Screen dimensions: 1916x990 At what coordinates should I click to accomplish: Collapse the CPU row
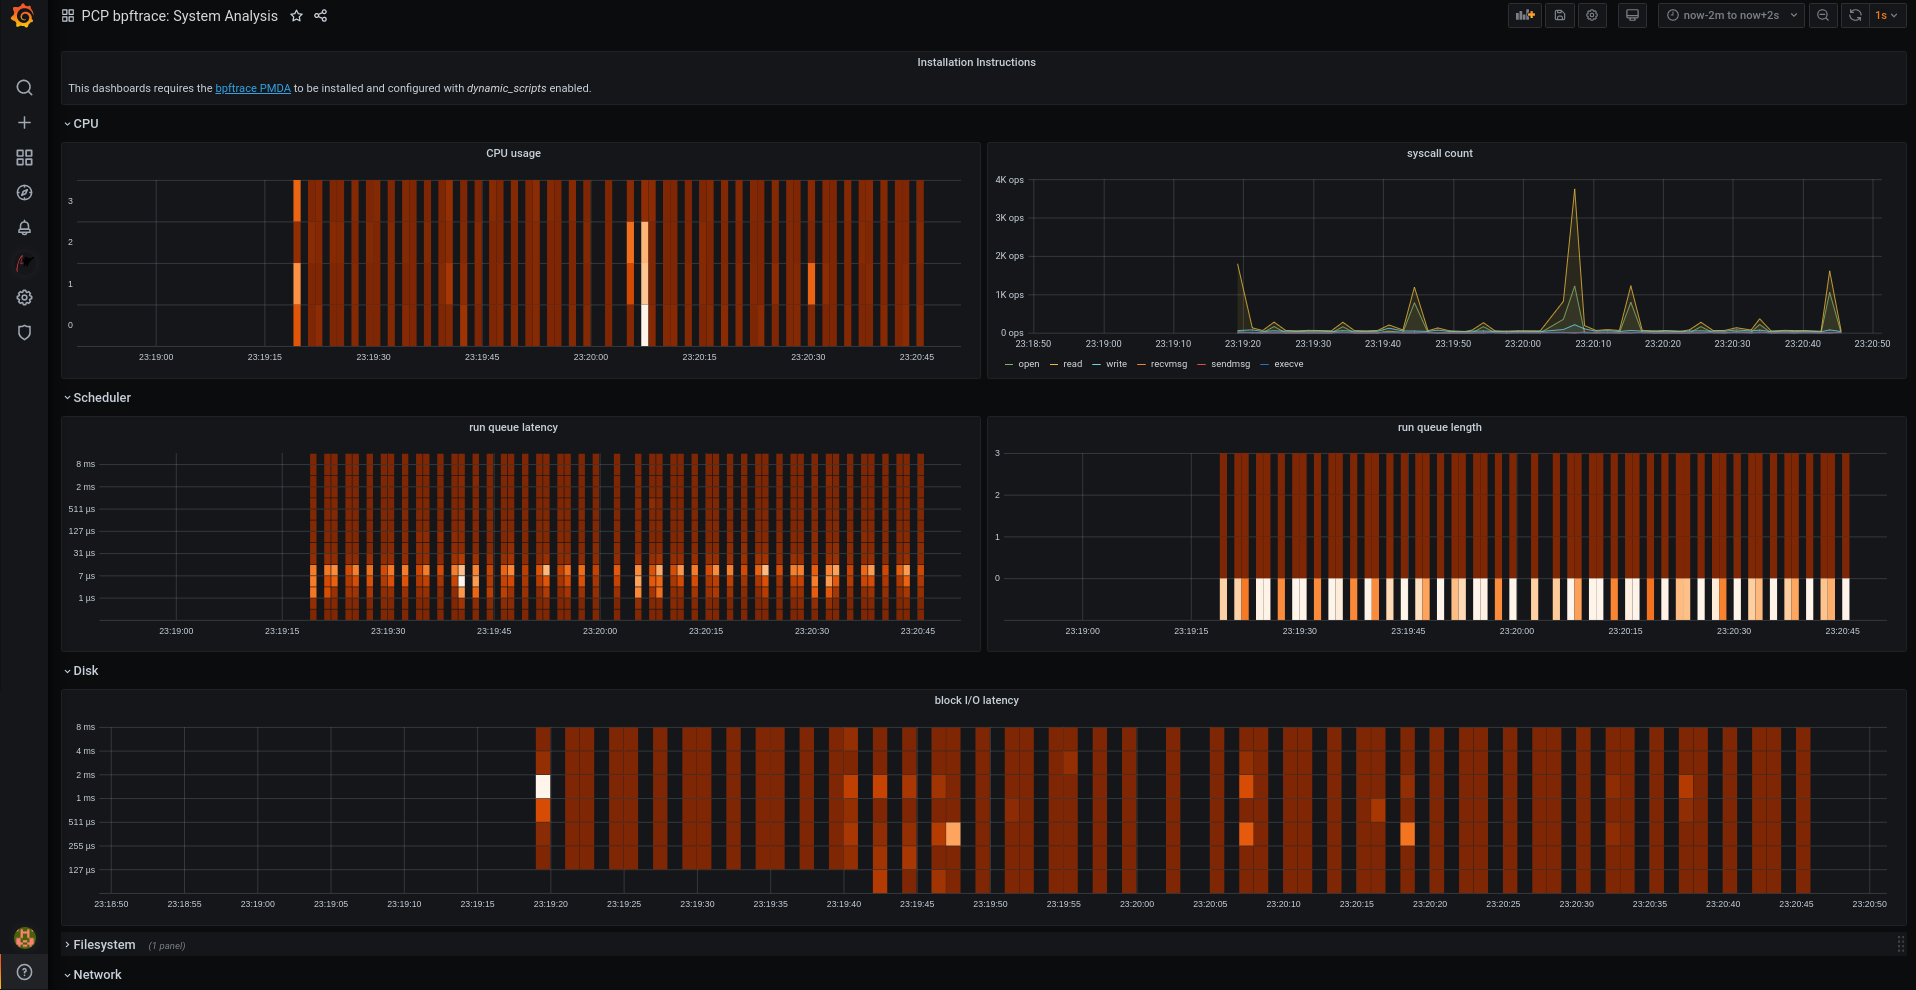point(81,124)
